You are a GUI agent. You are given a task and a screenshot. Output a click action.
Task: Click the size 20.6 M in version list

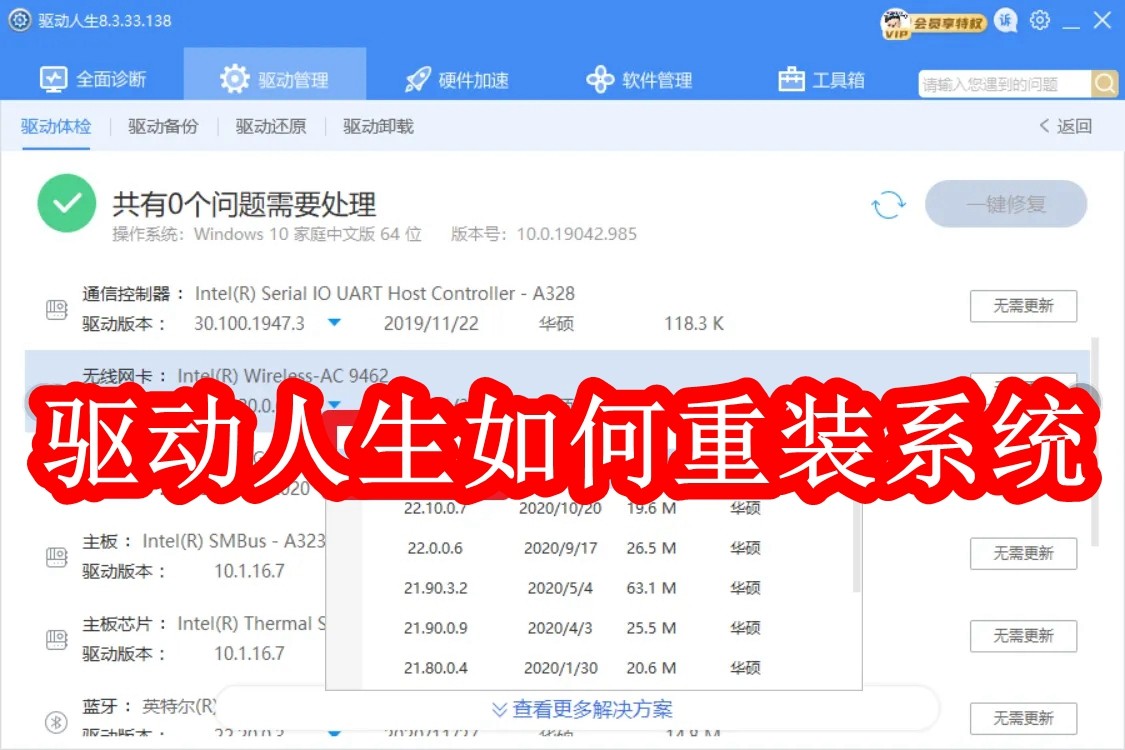(x=651, y=668)
